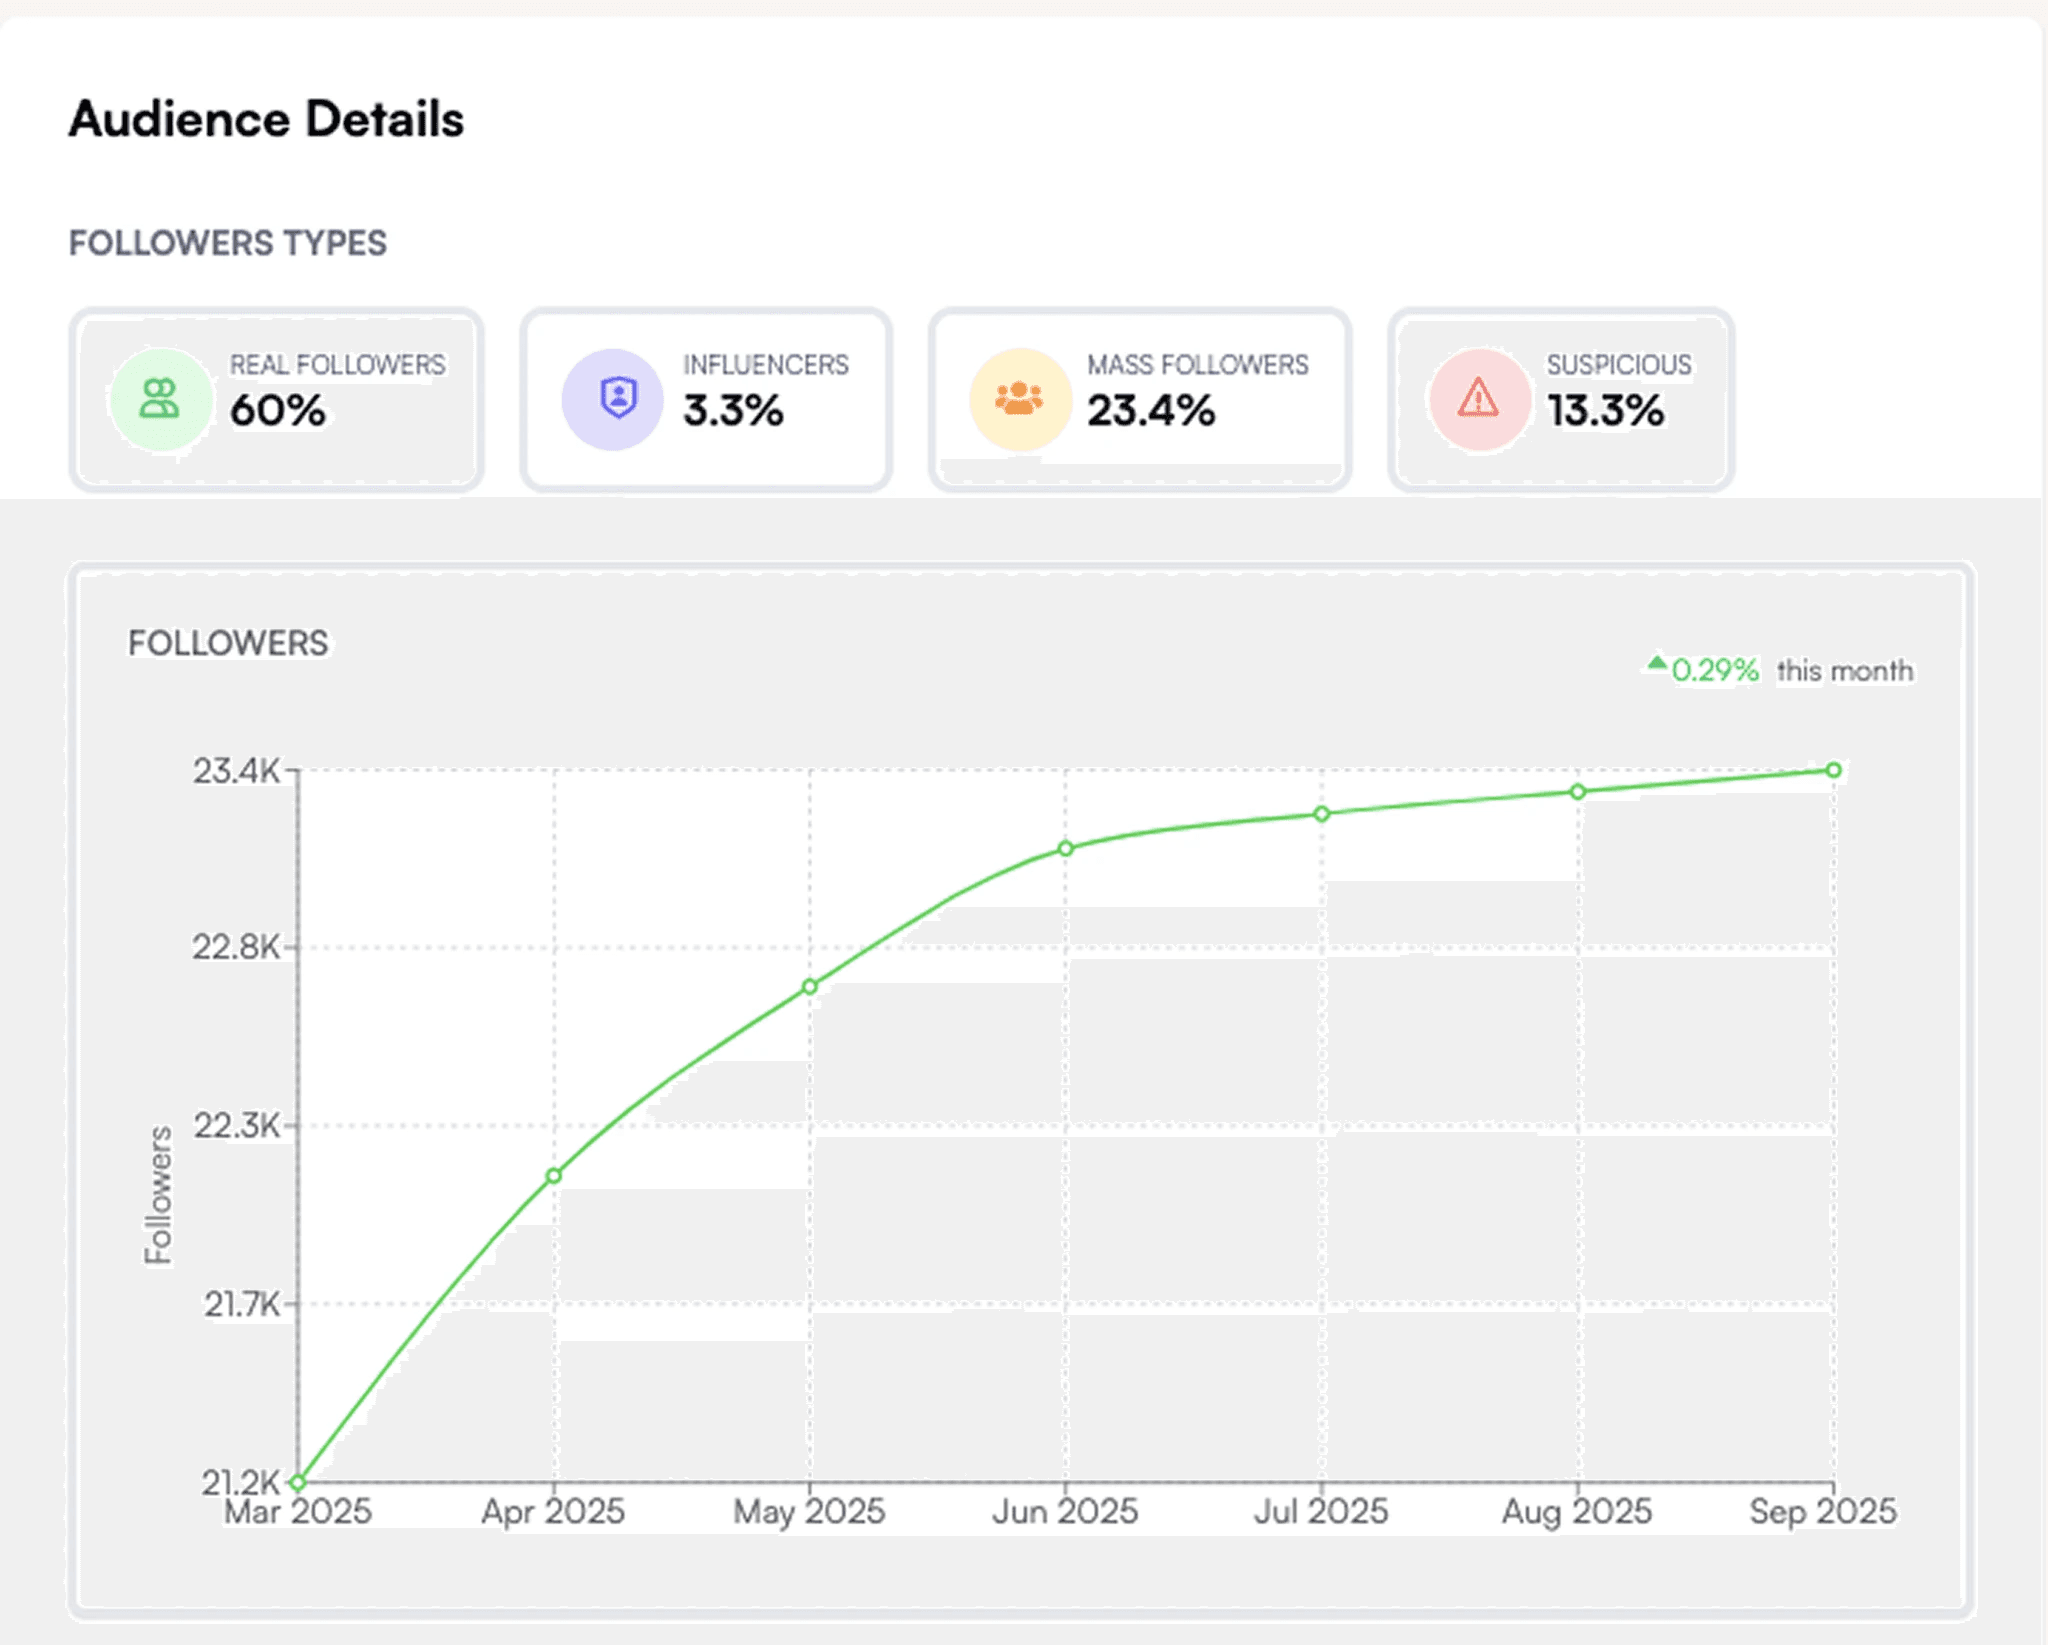Image resolution: width=2048 pixels, height=1645 pixels.
Task: Click the 0.29% this month label
Action: pos(1790,670)
